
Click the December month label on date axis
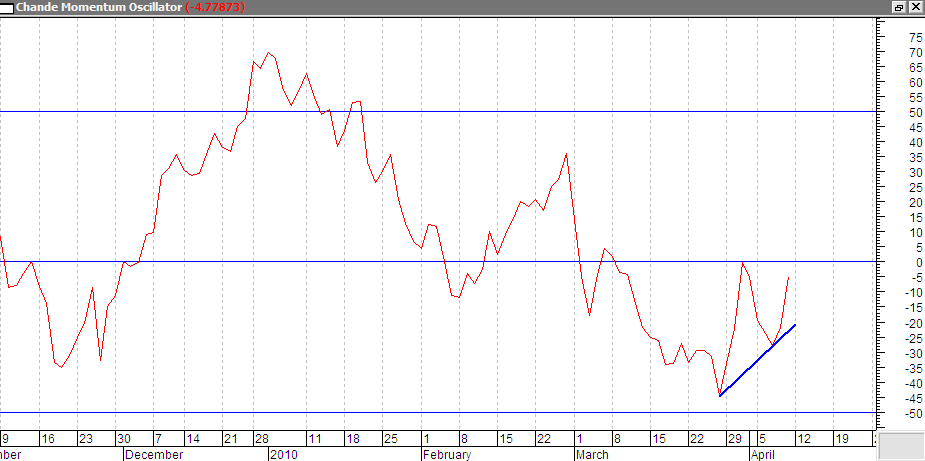(155, 455)
